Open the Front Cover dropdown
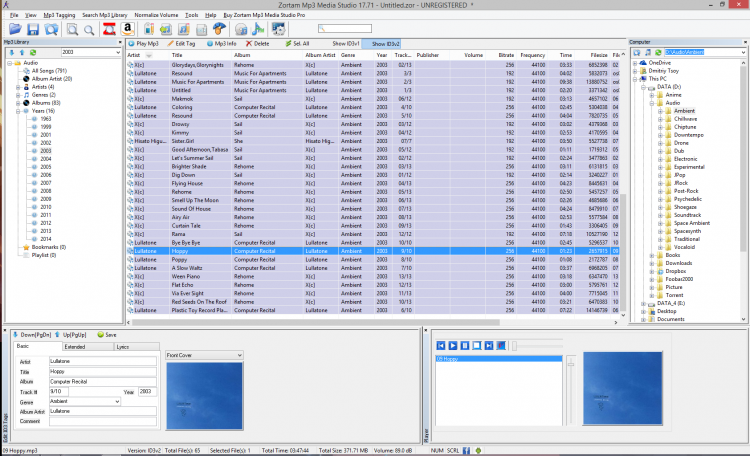750x456 pixels. point(204,355)
